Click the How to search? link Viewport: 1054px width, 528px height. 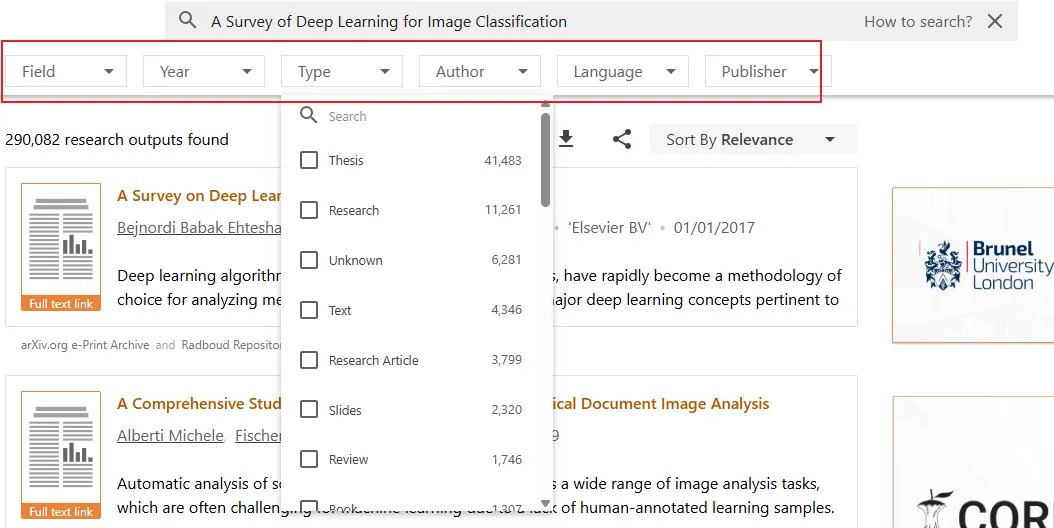click(x=917, y=21)
